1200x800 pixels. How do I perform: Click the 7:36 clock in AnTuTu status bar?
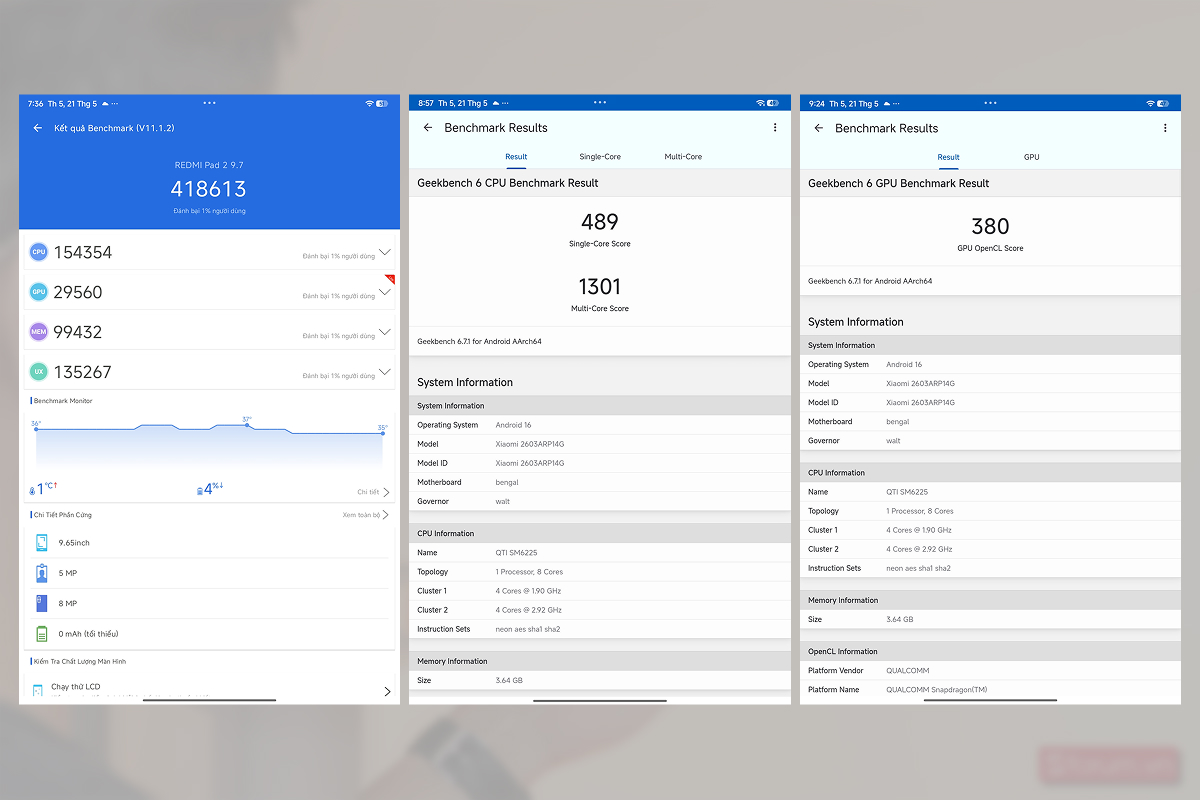[35, 103]
